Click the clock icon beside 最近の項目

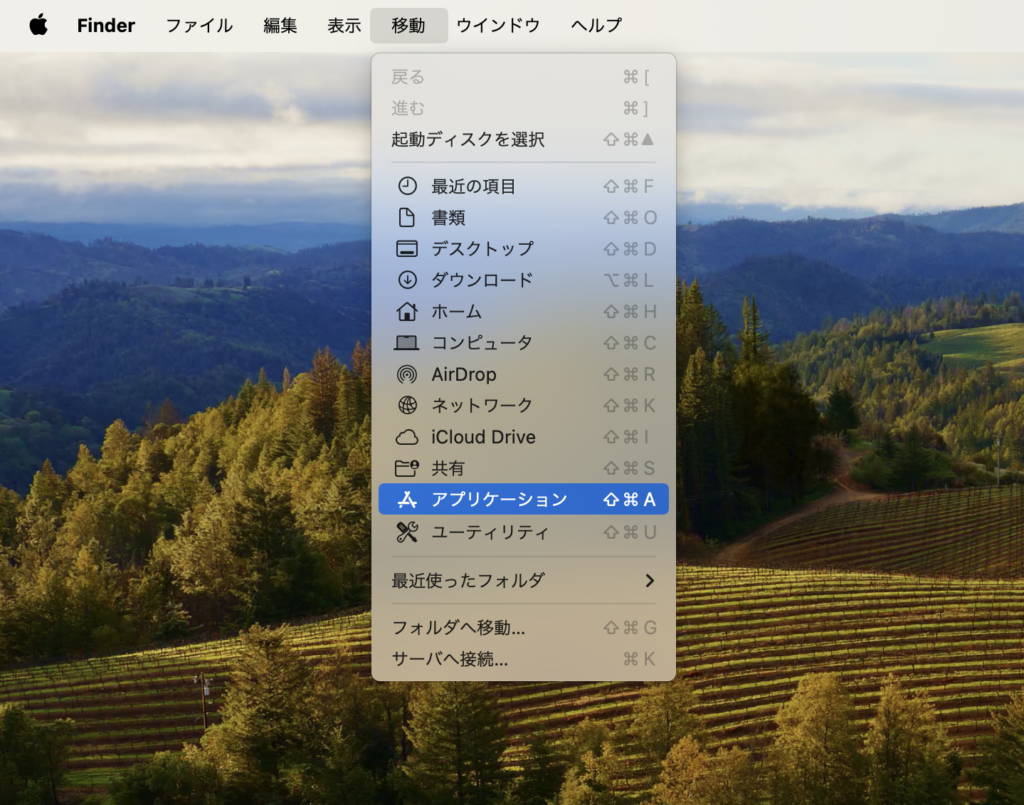point(407,186)
